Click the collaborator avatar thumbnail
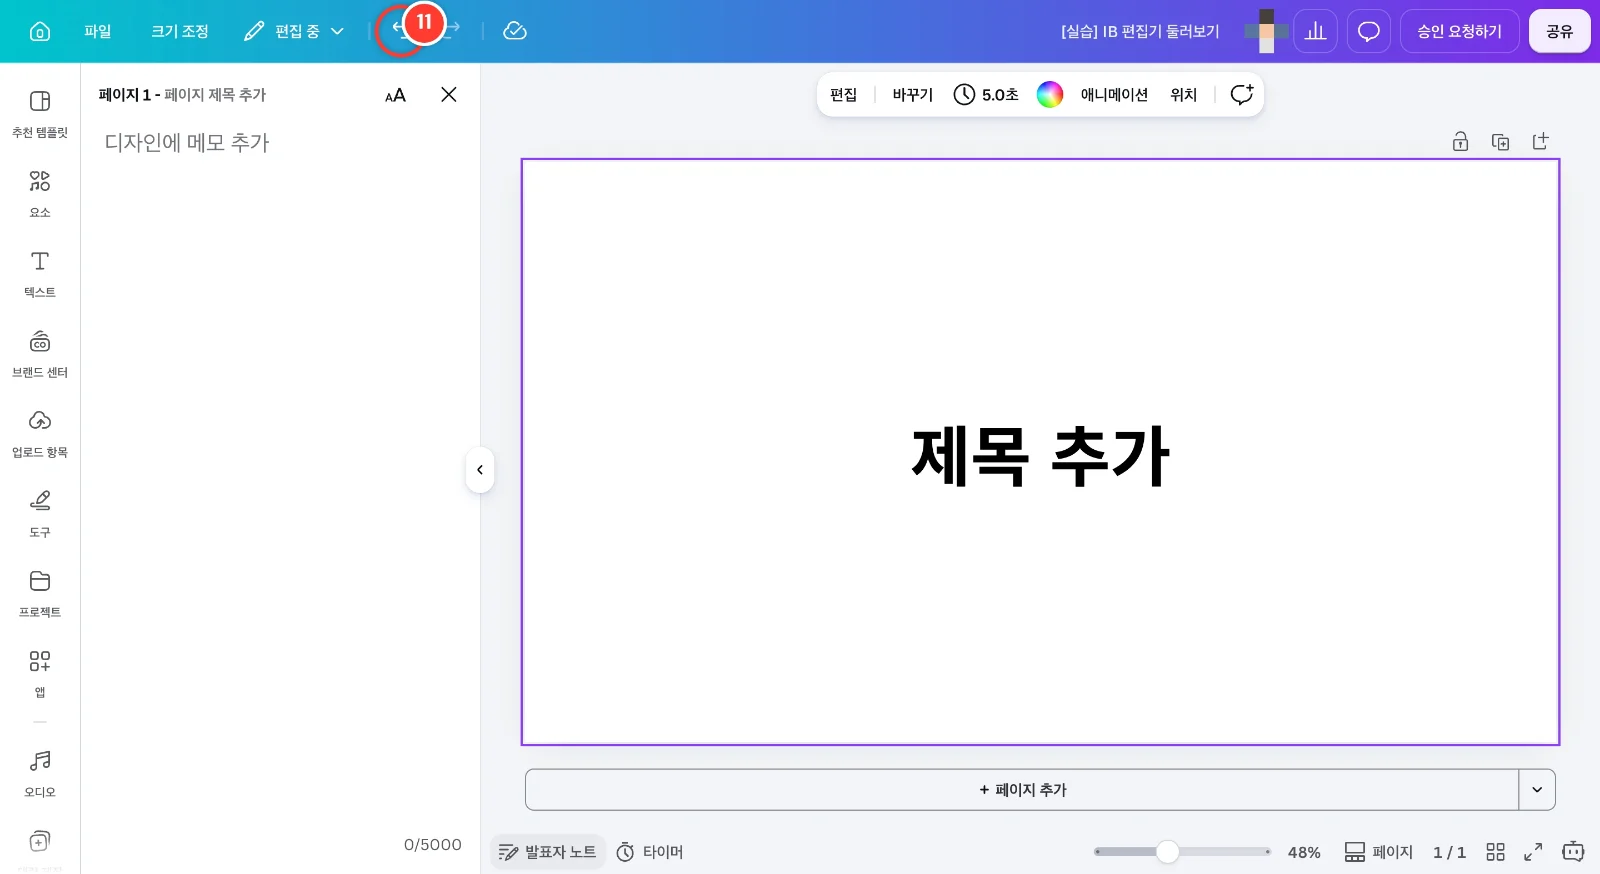1600x874 pixels. [1267, 31]
